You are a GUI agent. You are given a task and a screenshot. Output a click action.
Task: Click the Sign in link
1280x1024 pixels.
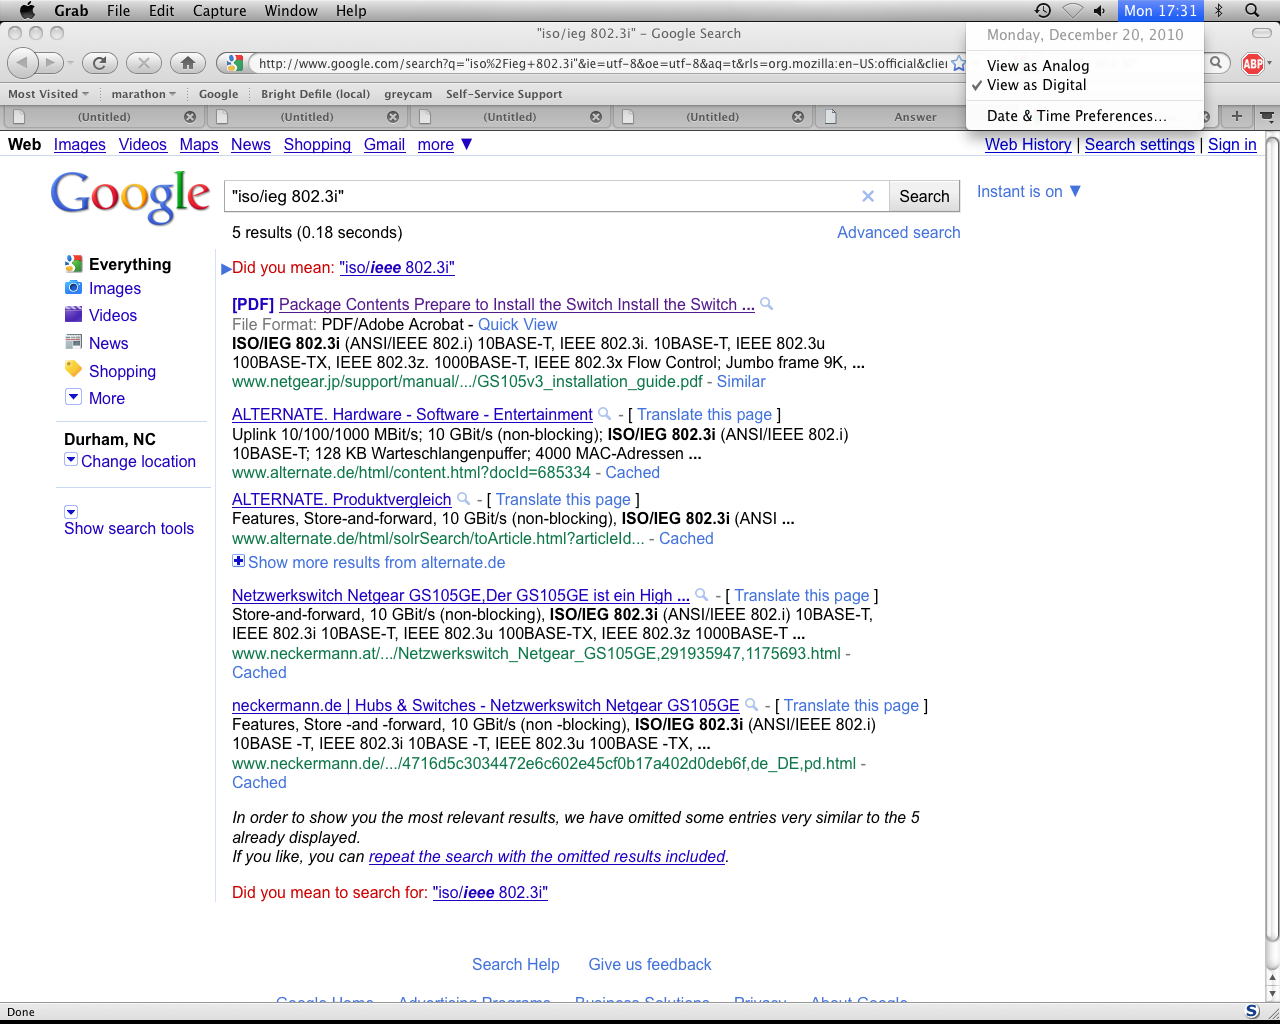coord(1232,144)
